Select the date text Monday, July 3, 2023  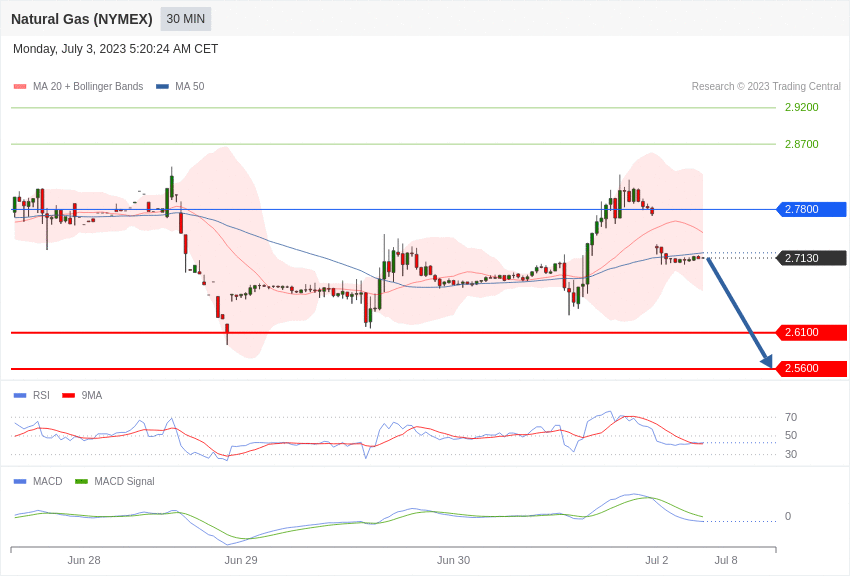point(69,49)
